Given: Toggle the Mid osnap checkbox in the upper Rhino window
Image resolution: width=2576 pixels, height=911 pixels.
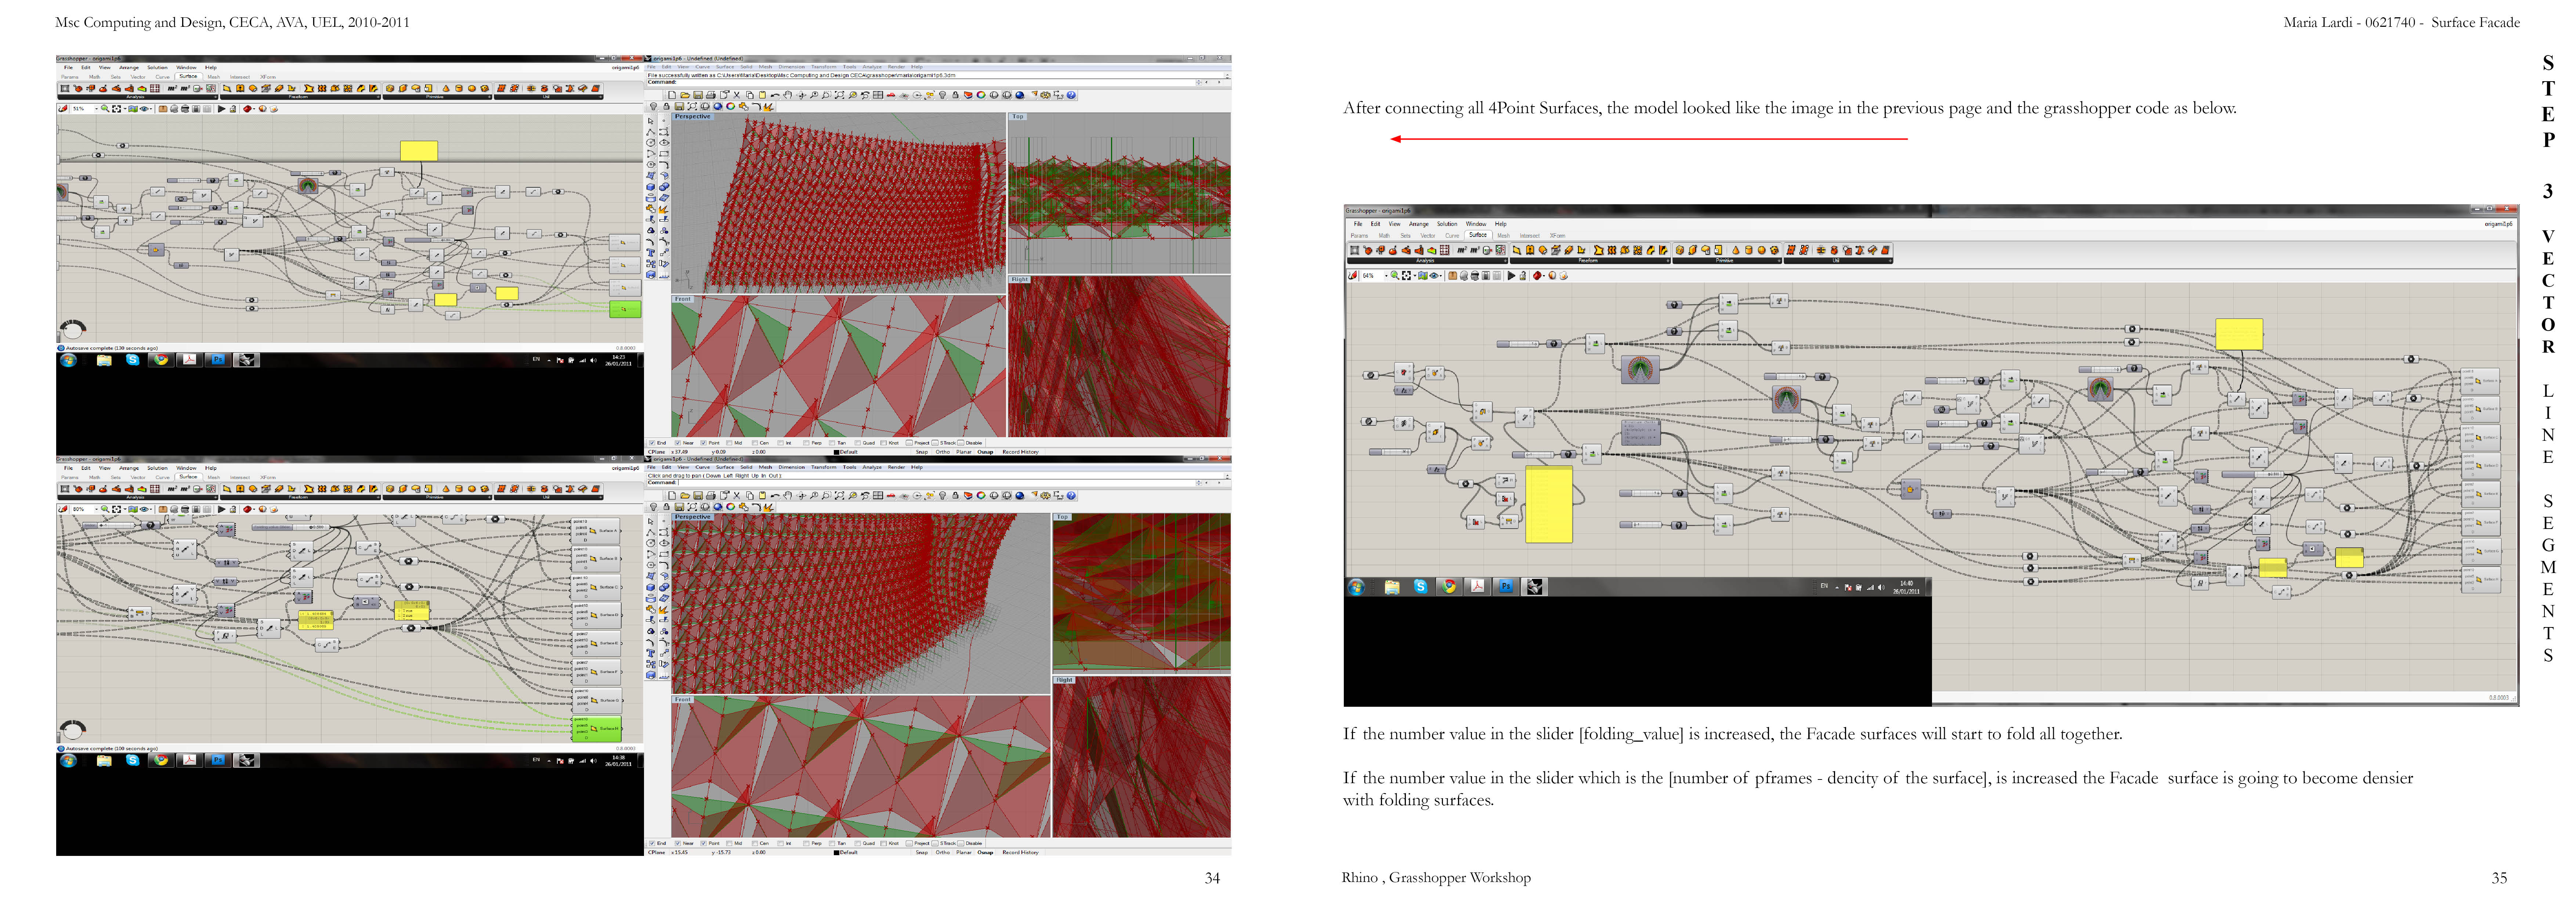Looking at the screenshot, I should point(729,443).
